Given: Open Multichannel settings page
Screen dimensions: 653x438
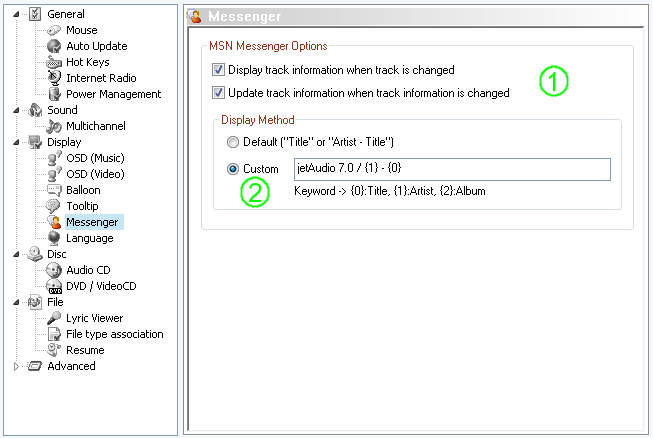Looking at the screenshot, I should pyautogui.click(x=96, y=126).
